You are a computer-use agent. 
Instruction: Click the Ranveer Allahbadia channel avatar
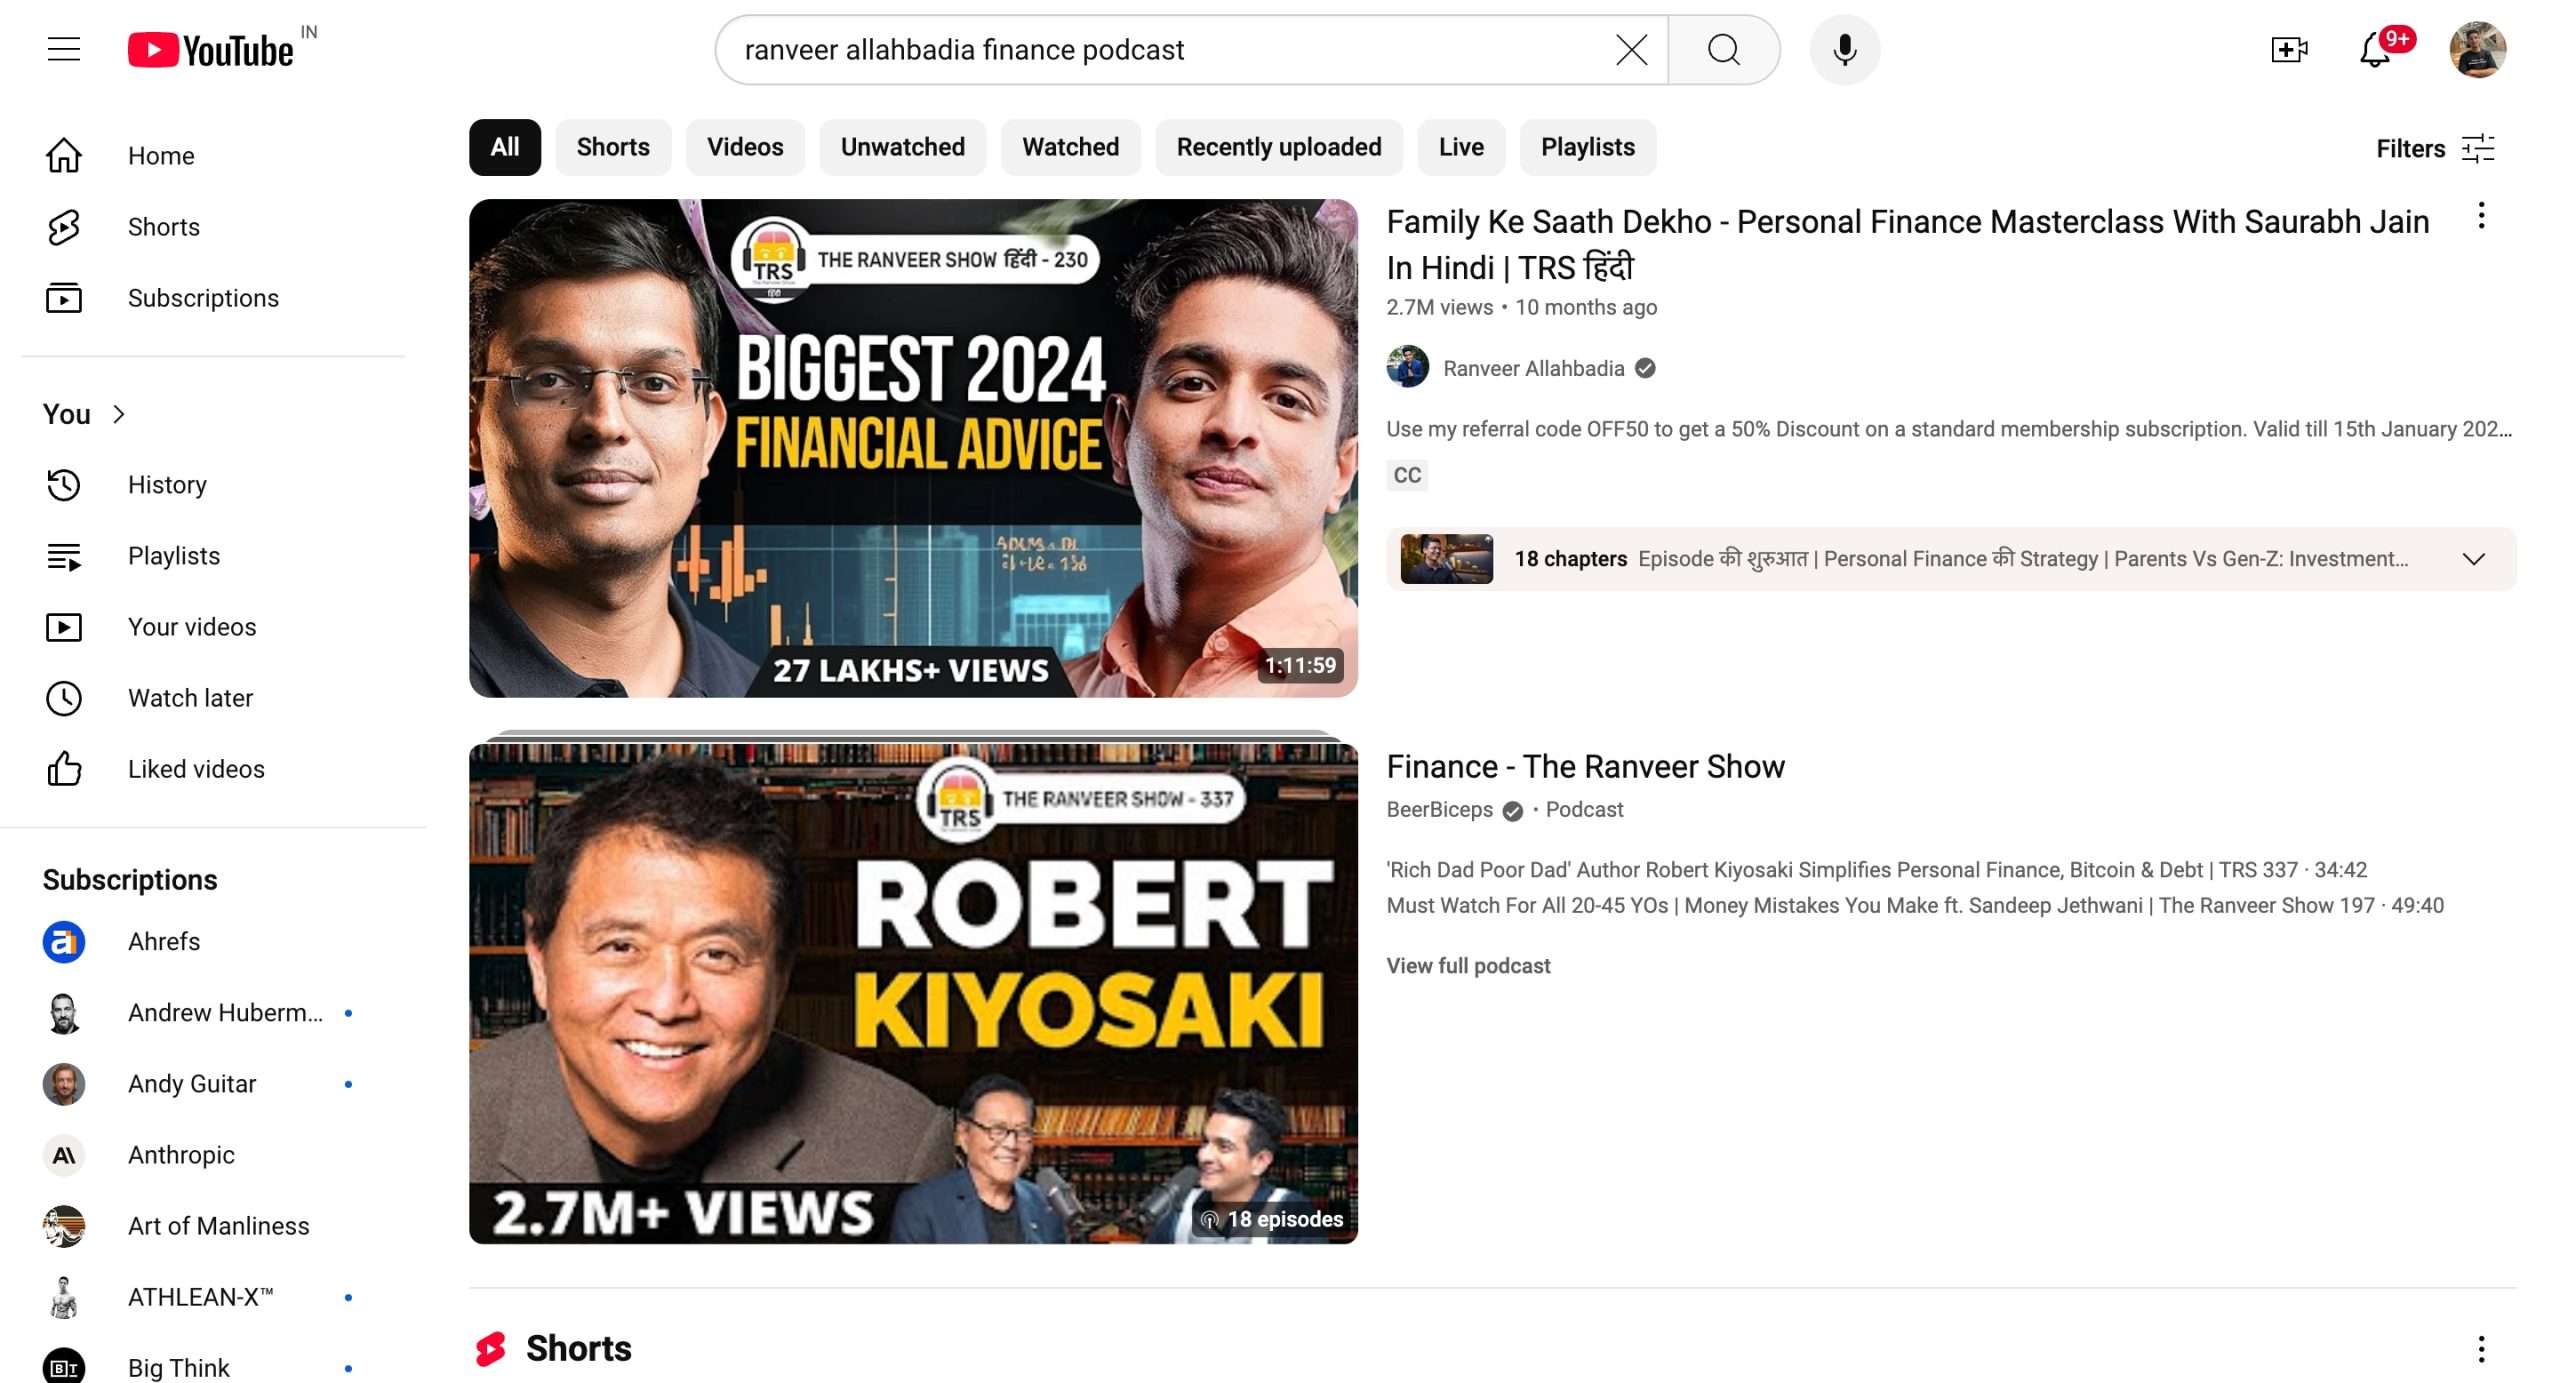(1407, 367)
